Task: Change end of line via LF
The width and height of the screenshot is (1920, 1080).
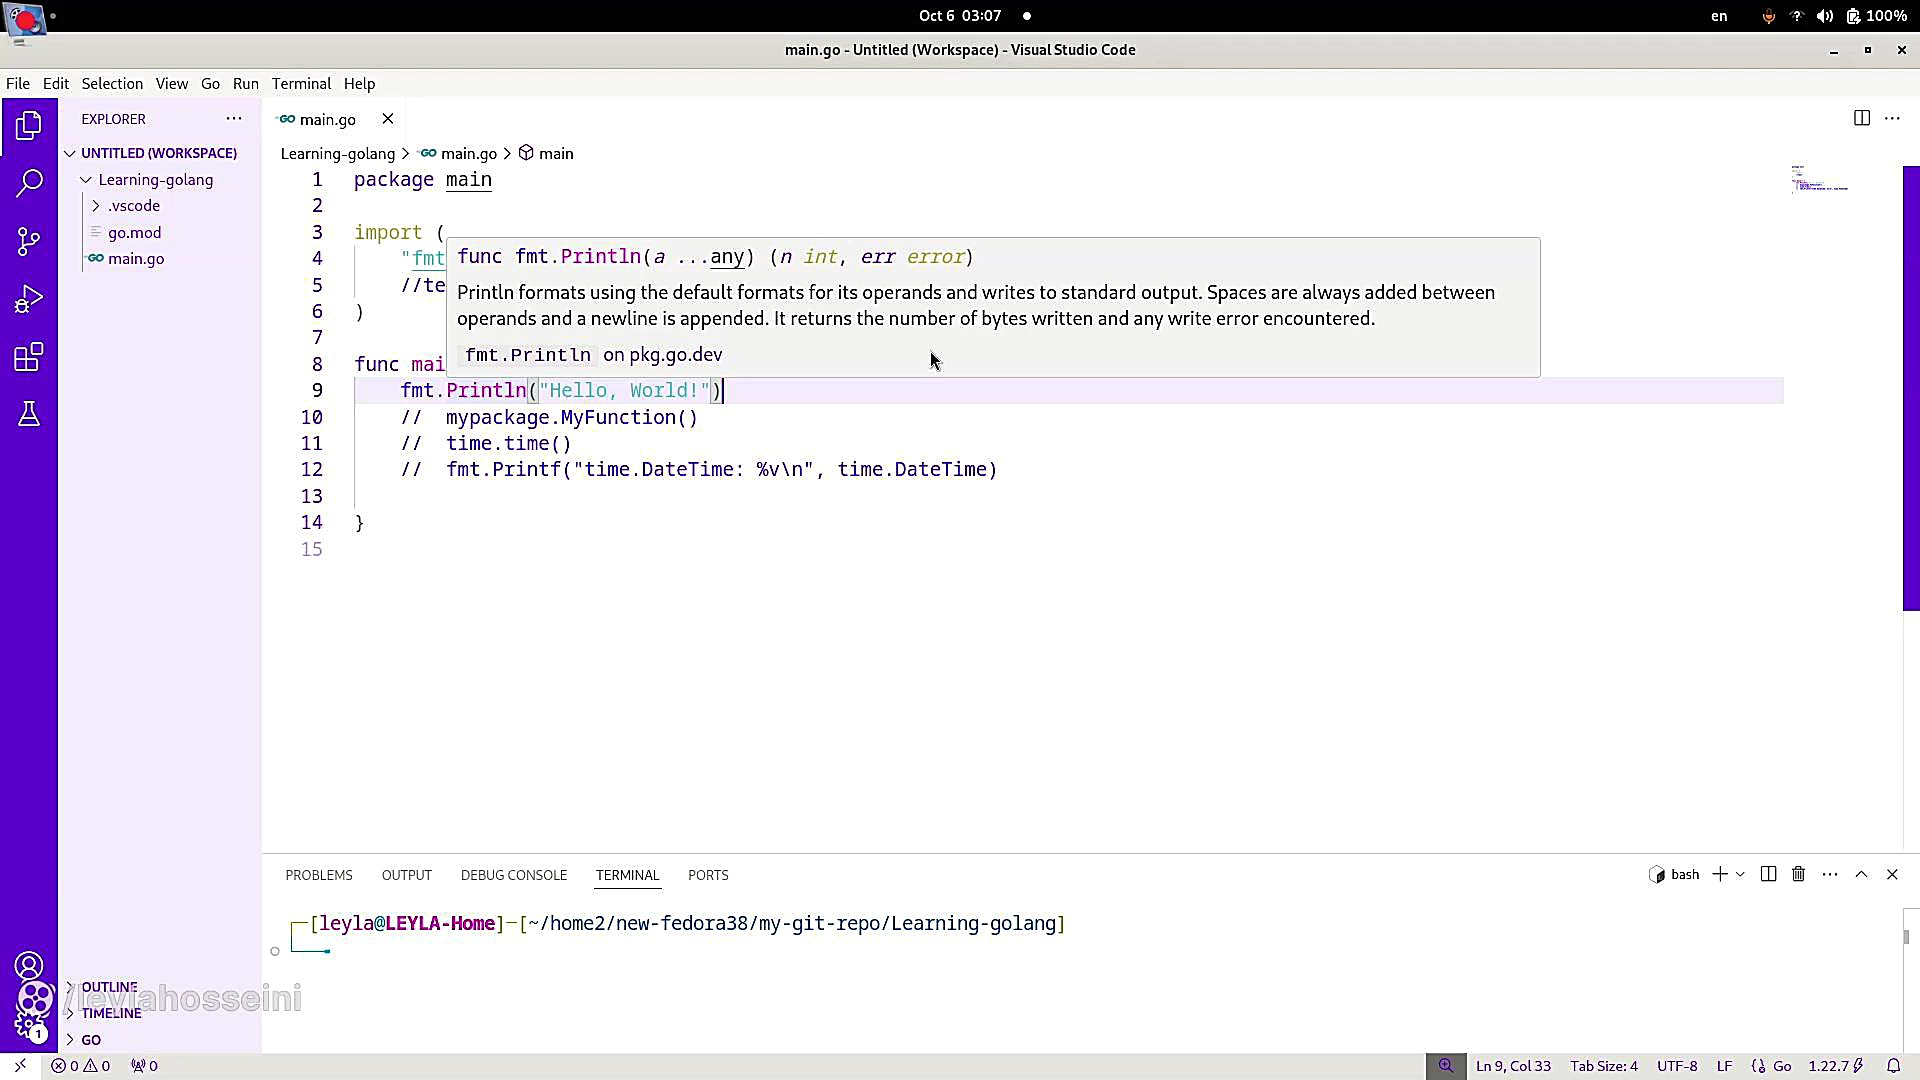Action: [1725, 1066]
